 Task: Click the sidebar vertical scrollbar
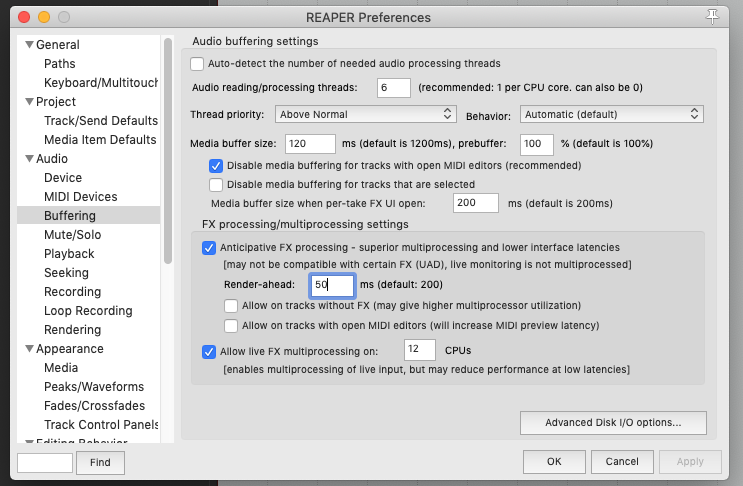(x=168, y=151)
